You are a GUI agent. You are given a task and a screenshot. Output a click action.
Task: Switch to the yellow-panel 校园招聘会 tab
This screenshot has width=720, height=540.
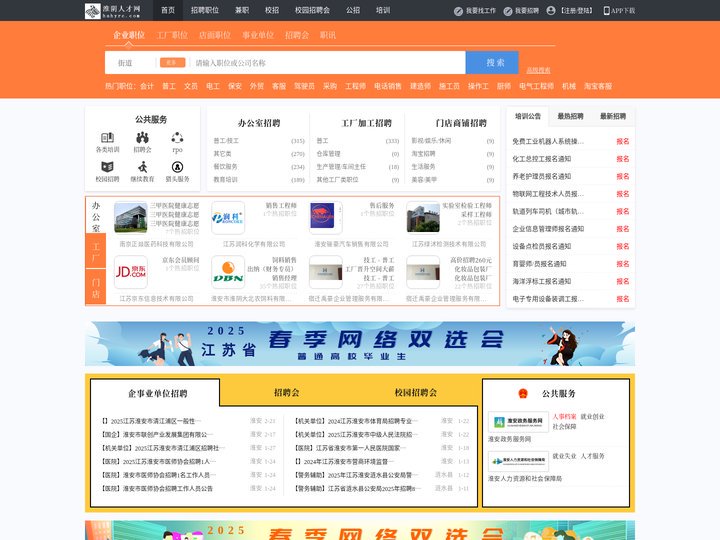416,392
